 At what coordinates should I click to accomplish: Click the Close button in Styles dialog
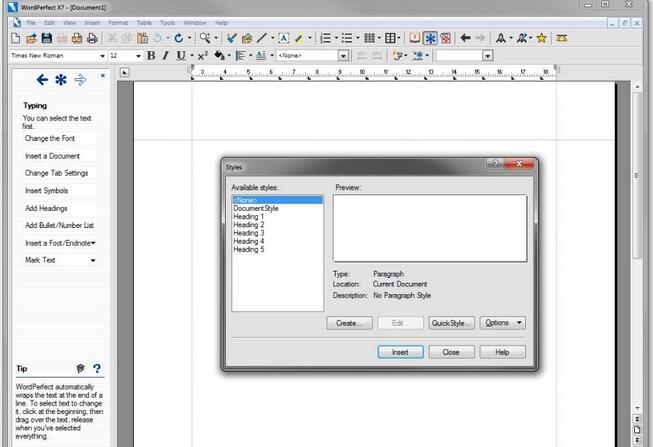(x=451, y=352)
